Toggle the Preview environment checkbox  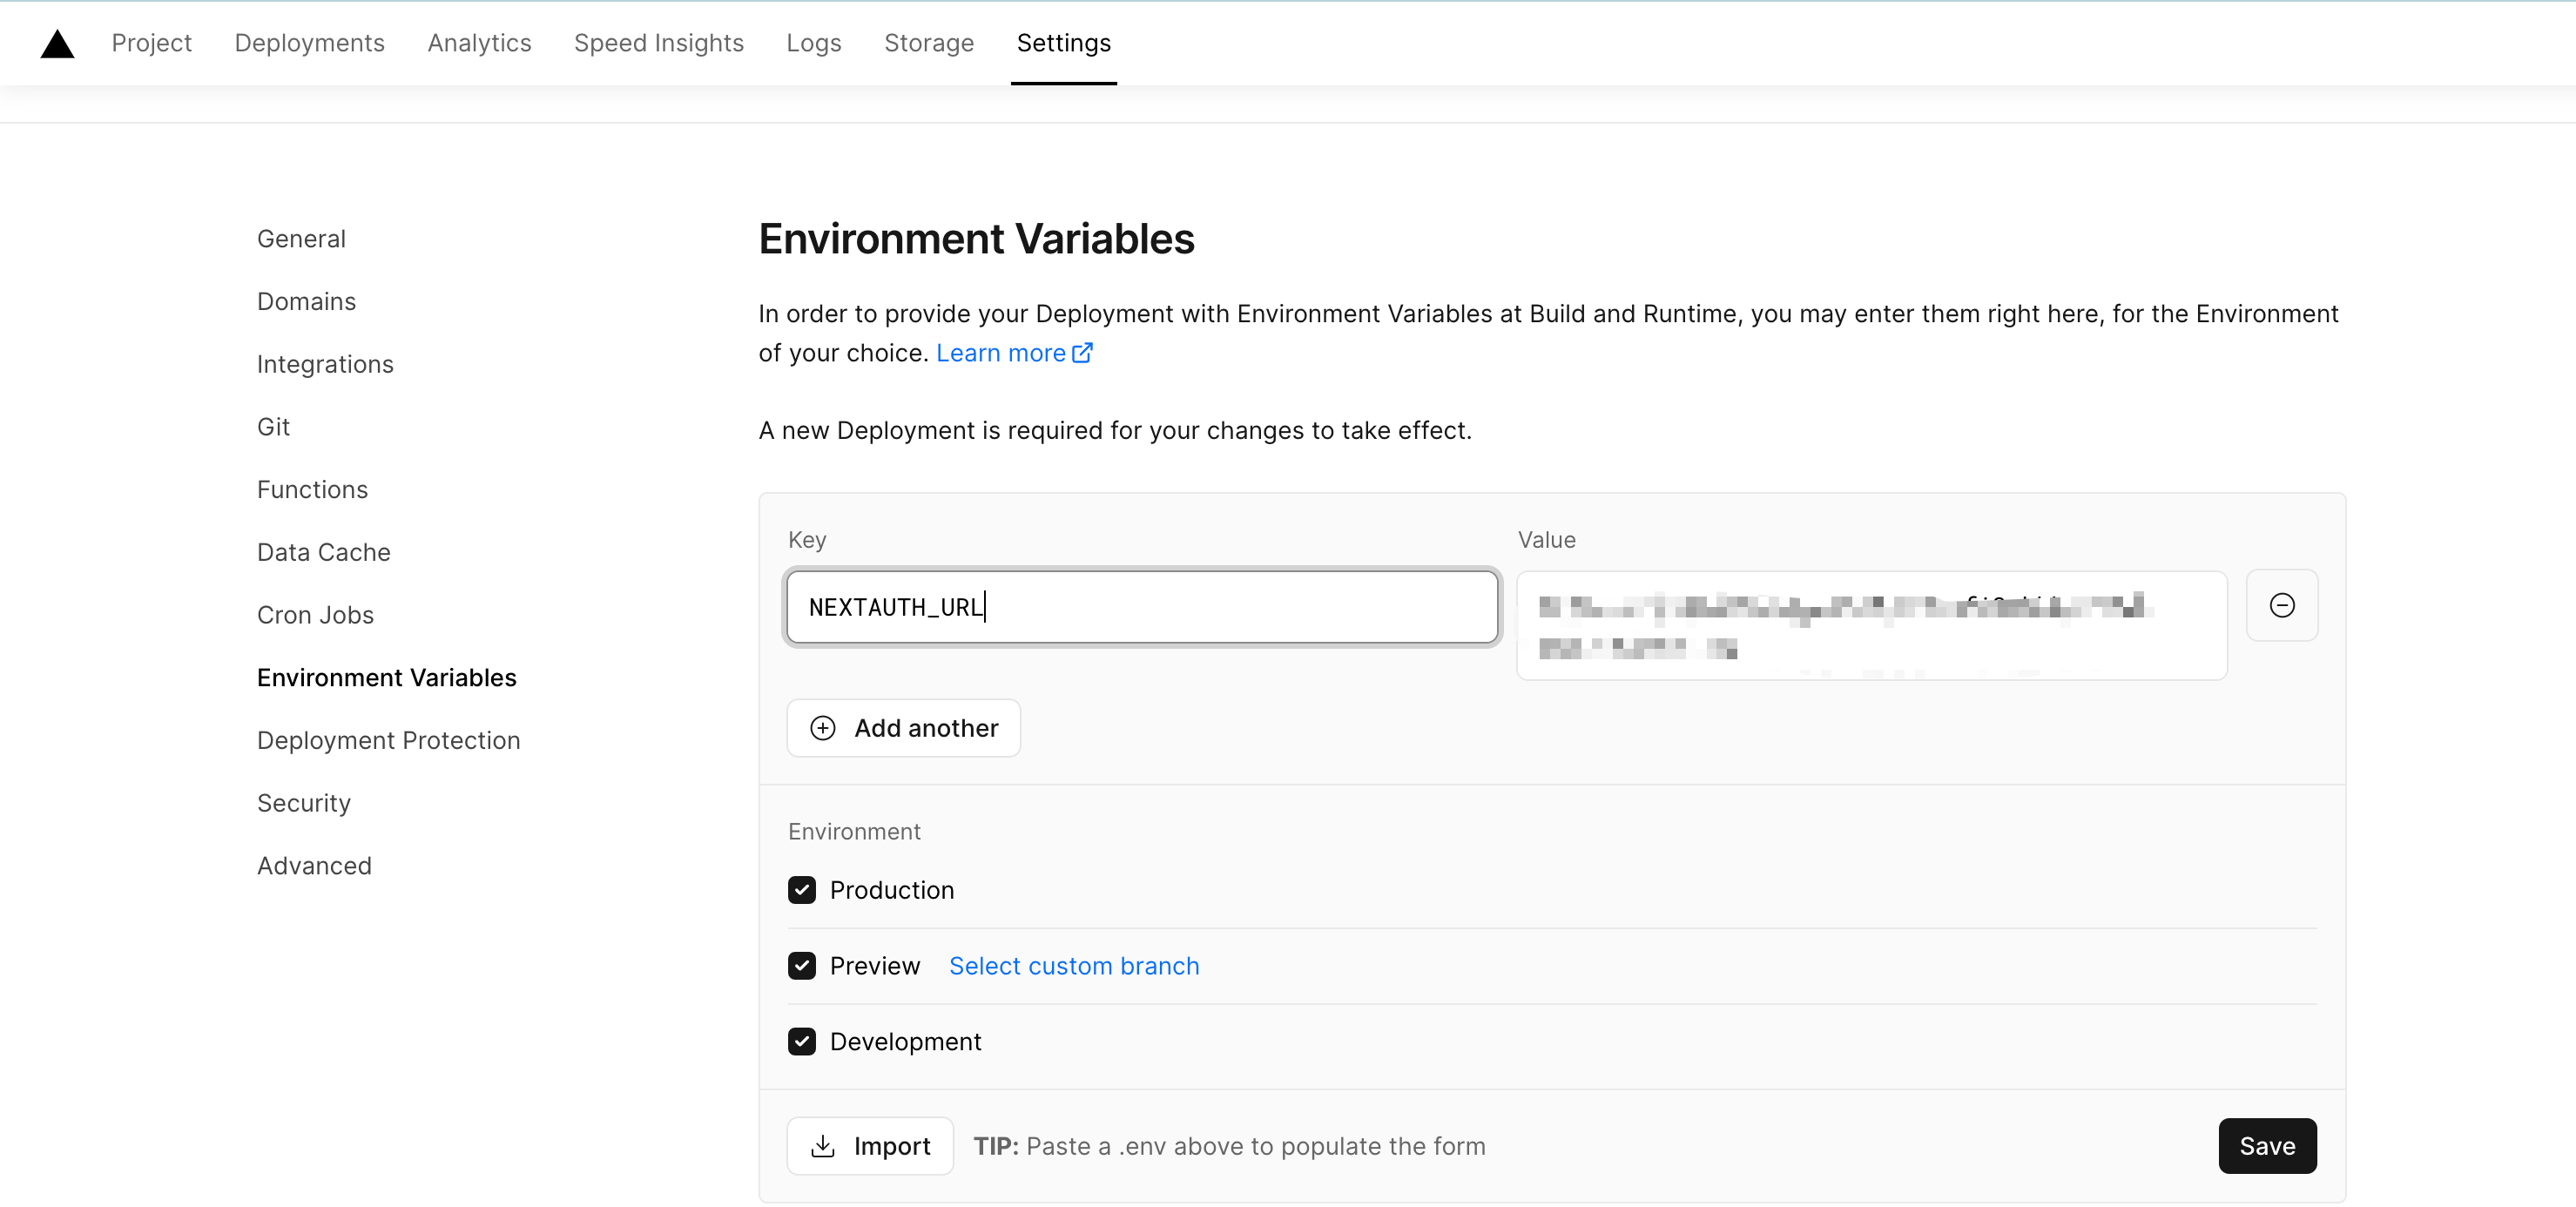(x=802, y=966)
